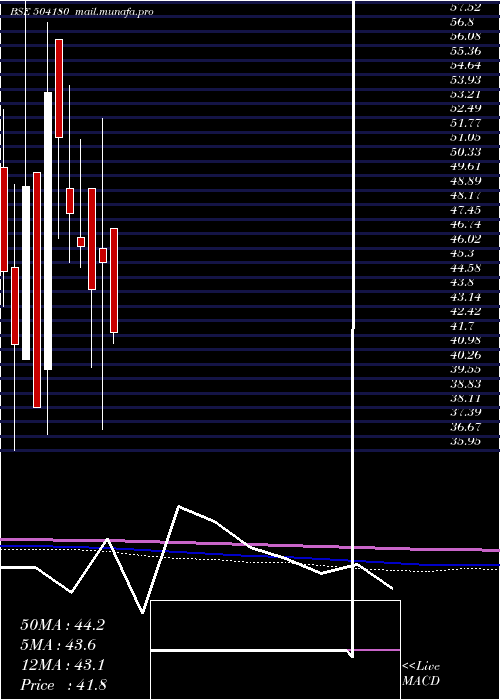The width and height of the screenshot is (500, 700).
Task: Click the 43.14 price axis label
Action: (466, 297)
